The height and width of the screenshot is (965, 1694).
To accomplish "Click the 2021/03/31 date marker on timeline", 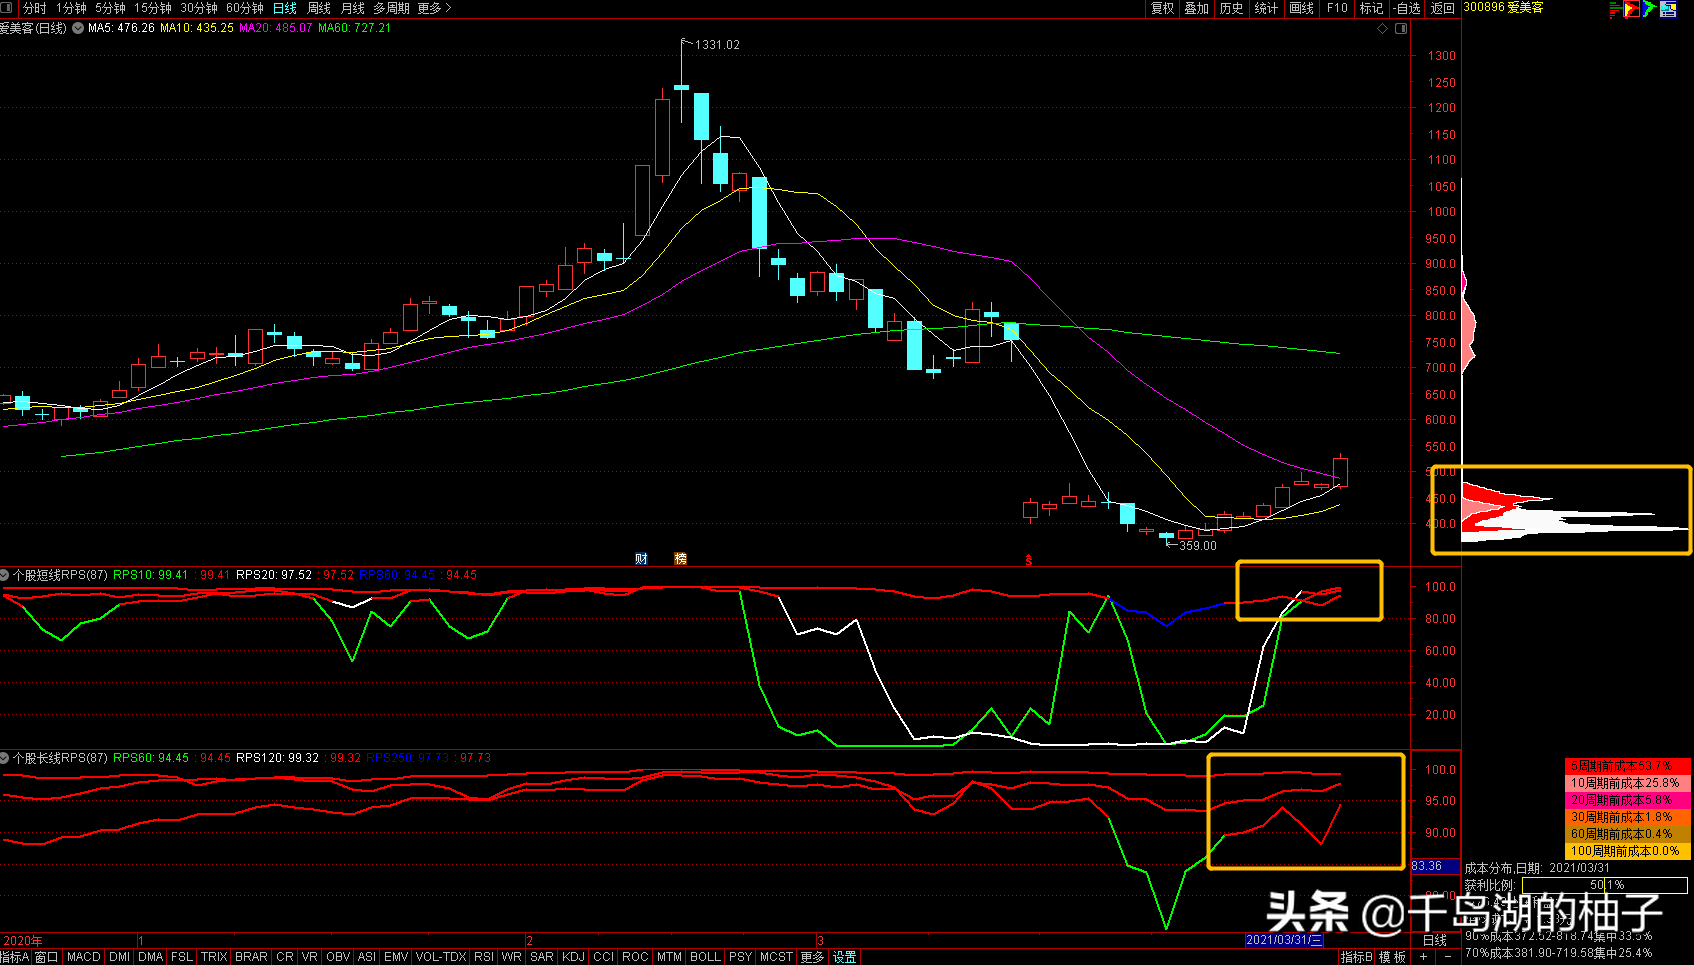I will coord(1284,940).
